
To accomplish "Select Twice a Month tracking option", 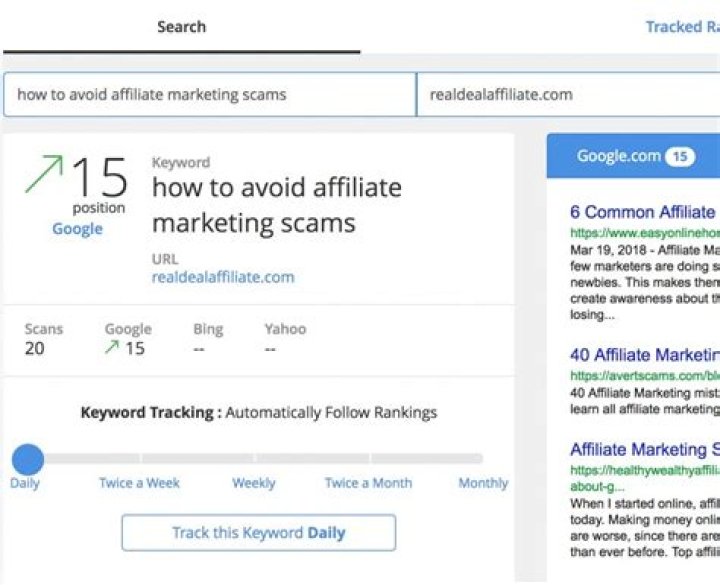I will pyautogui.click(x=368, y=483).
